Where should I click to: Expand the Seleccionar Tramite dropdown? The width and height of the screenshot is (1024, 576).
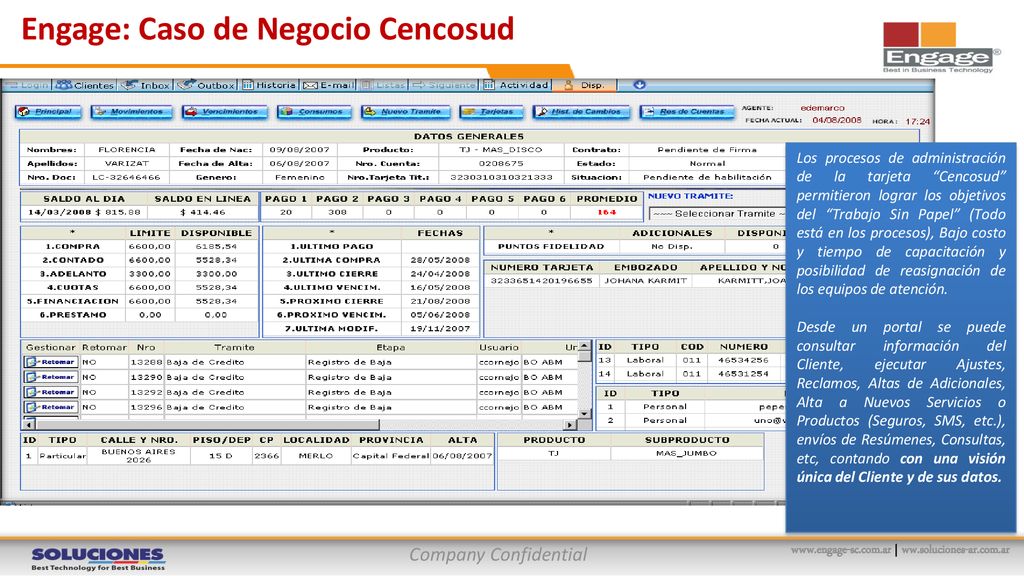717,214
